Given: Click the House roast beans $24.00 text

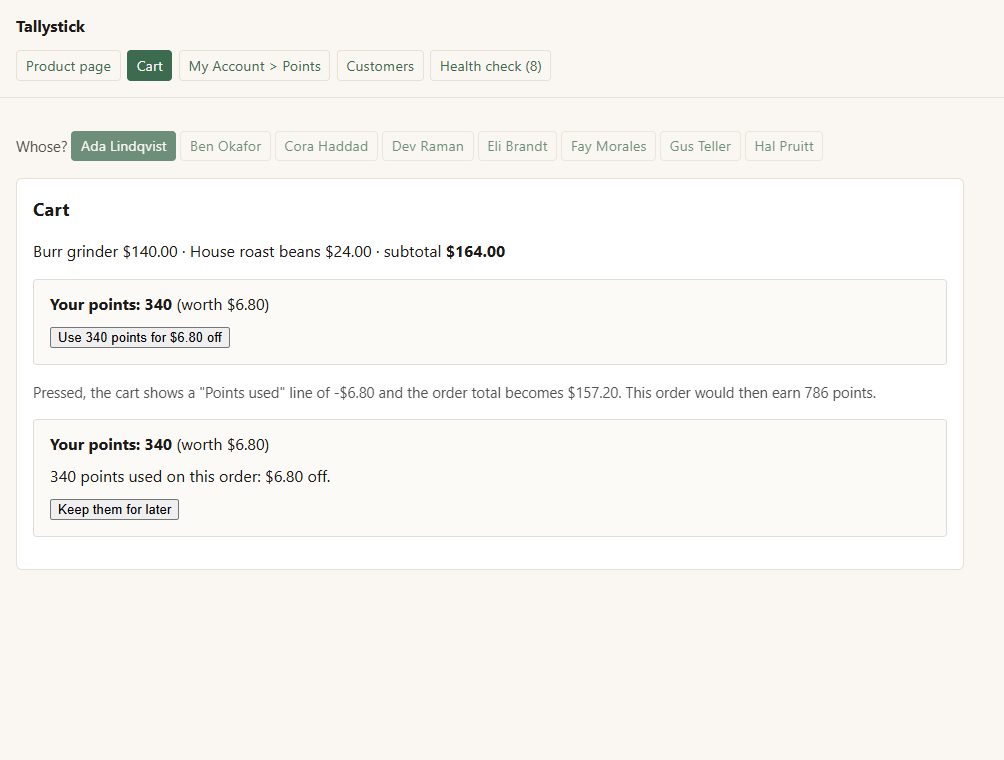Looking at the screenshot, I should (x=280, y=252).
